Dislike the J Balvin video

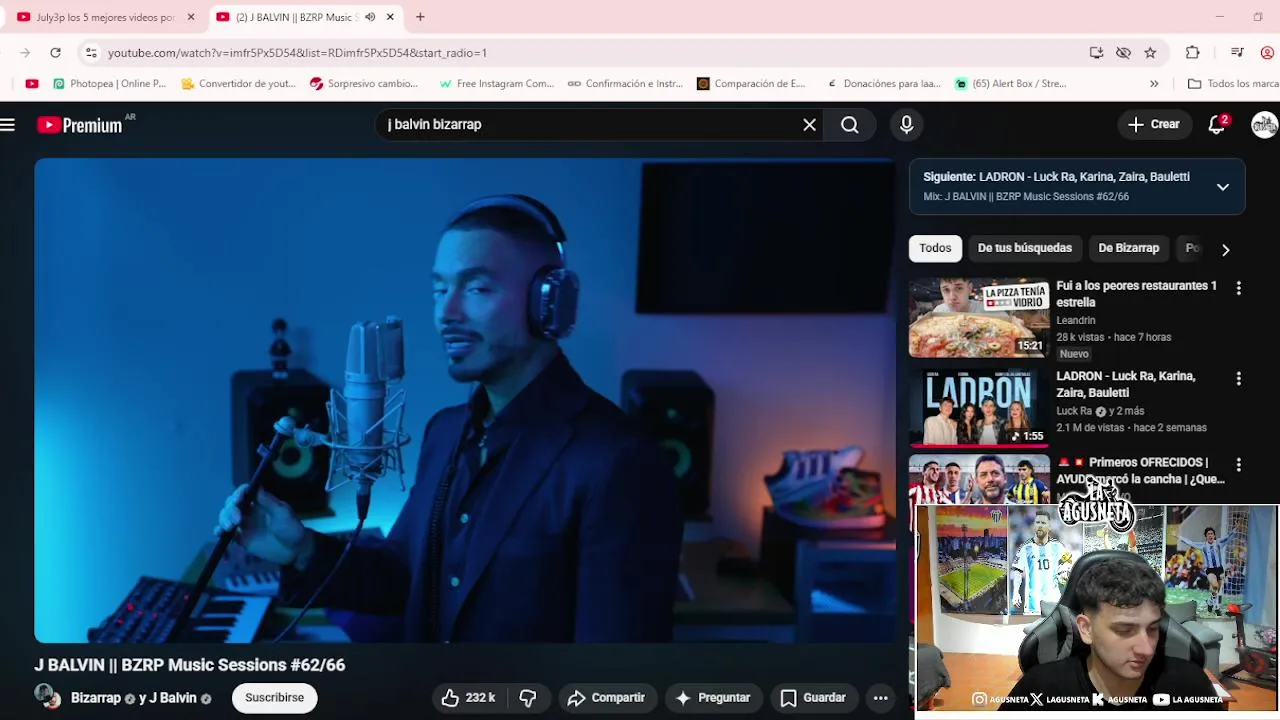click(x=528, y=698)
